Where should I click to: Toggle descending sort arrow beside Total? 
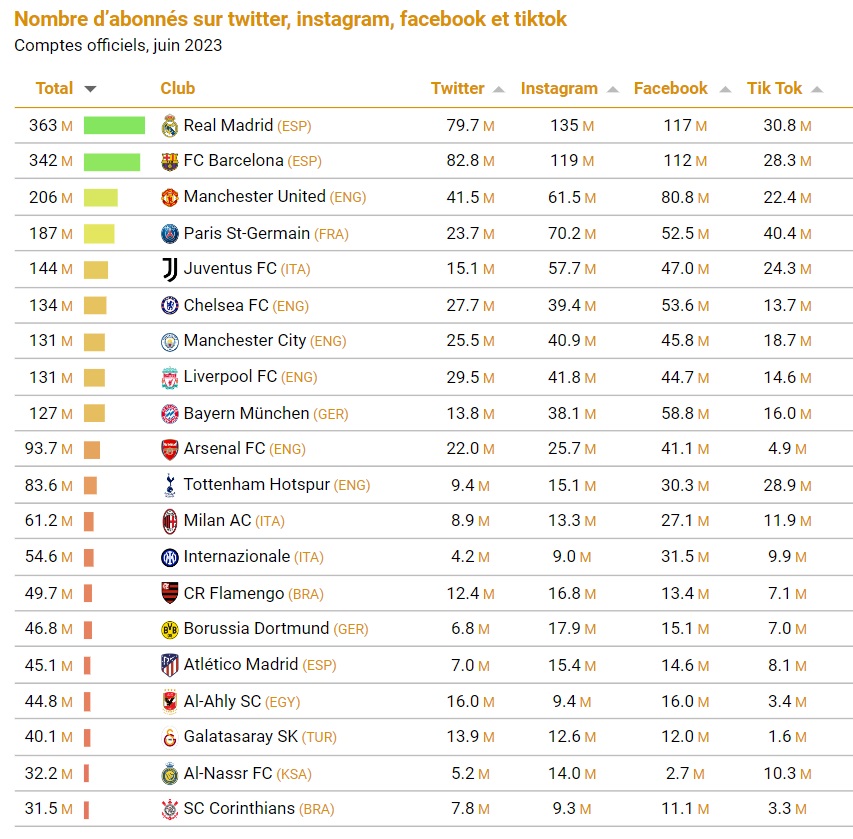[91, 89]
